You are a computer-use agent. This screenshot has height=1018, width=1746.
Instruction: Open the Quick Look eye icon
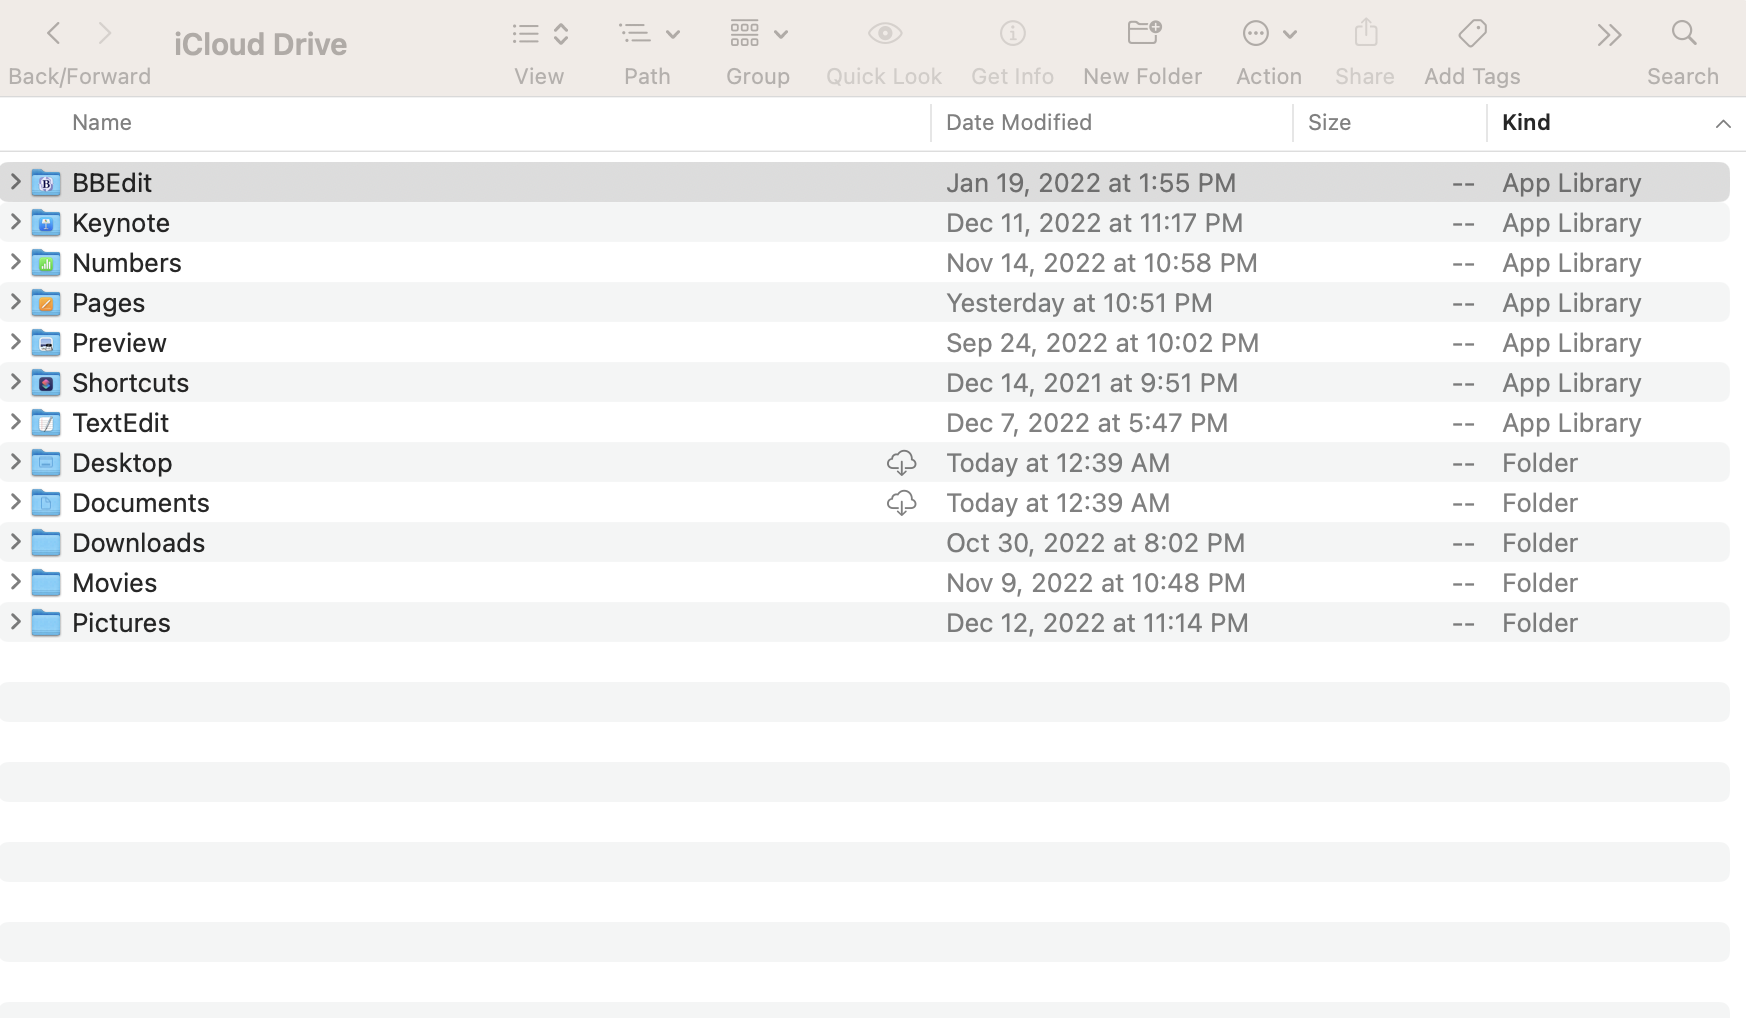pyautogui.click(x=884, y=33)
